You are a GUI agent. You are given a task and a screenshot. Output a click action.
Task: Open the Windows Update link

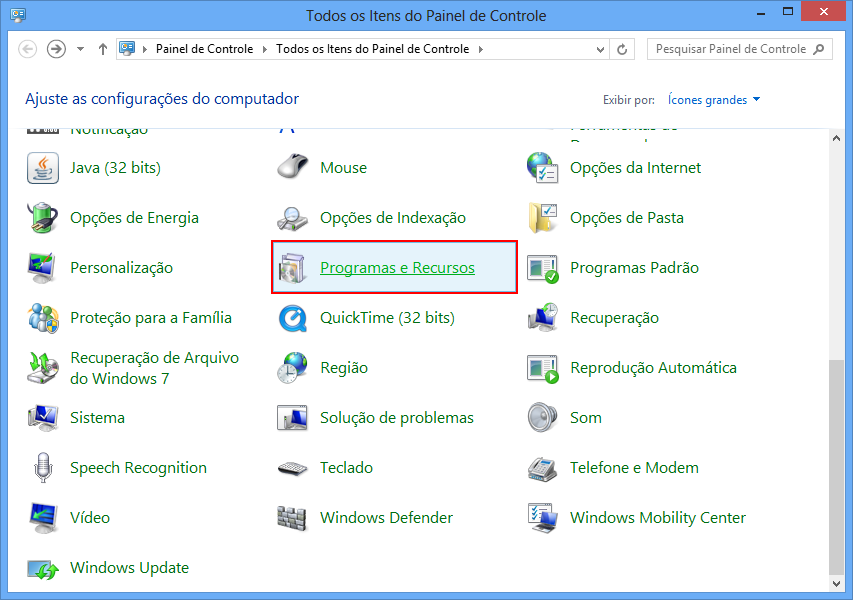(129, 568)
